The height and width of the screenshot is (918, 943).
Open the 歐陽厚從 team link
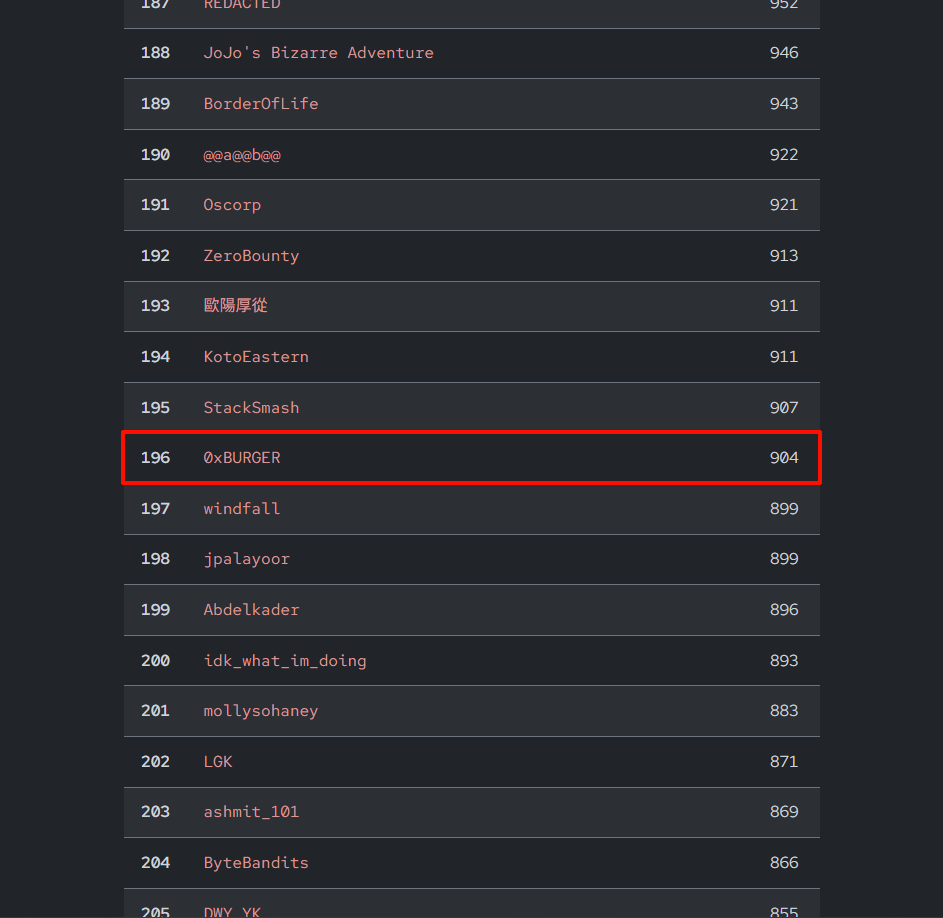pyautogui.click(x=235, y=306)
